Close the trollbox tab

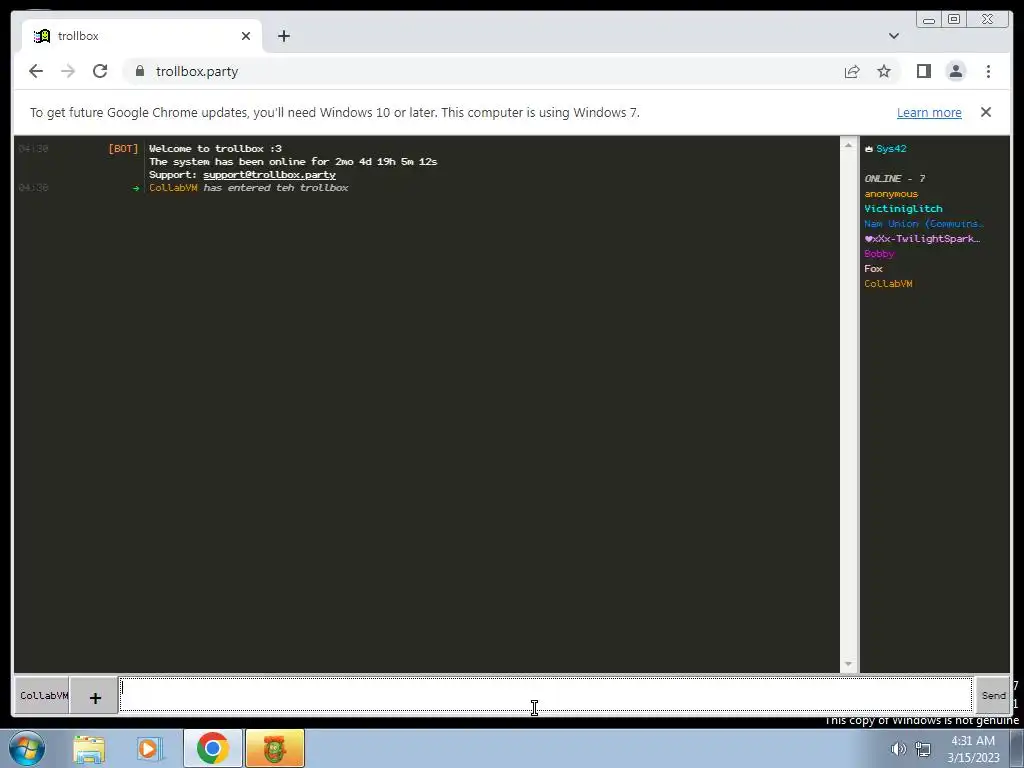click(246, 36)
